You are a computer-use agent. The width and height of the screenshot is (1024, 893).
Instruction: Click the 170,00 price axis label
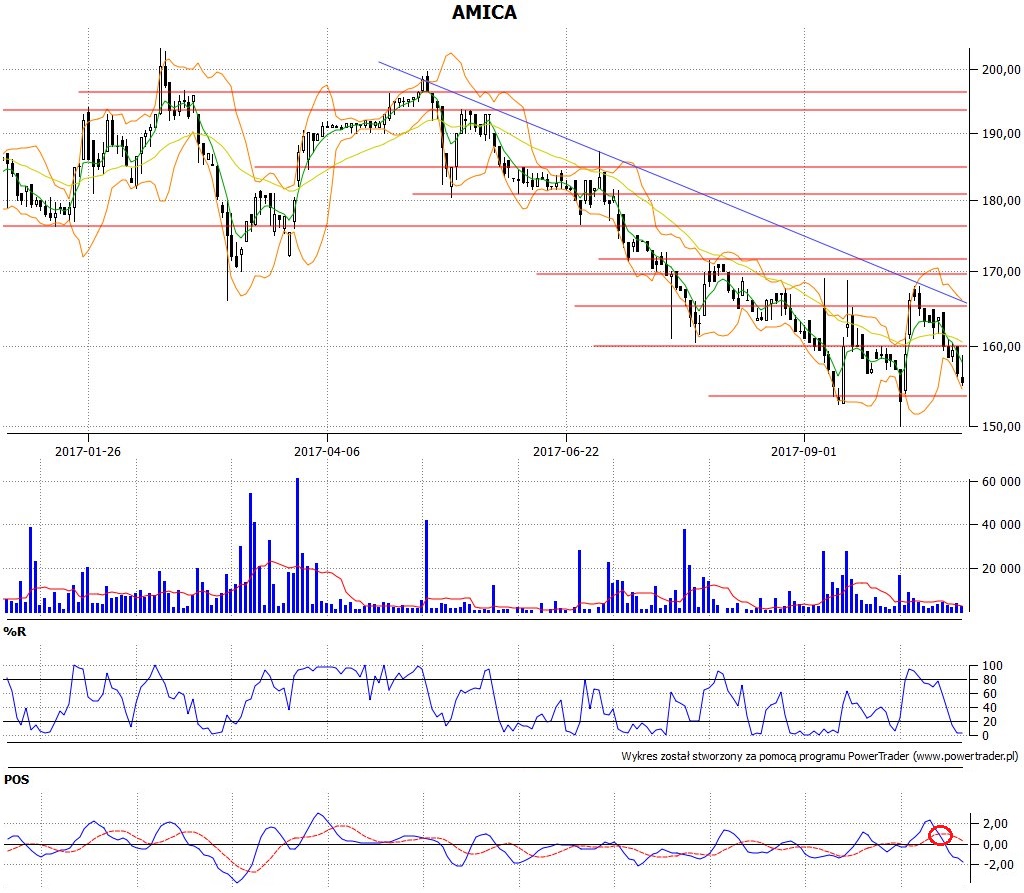(1000, 272)
